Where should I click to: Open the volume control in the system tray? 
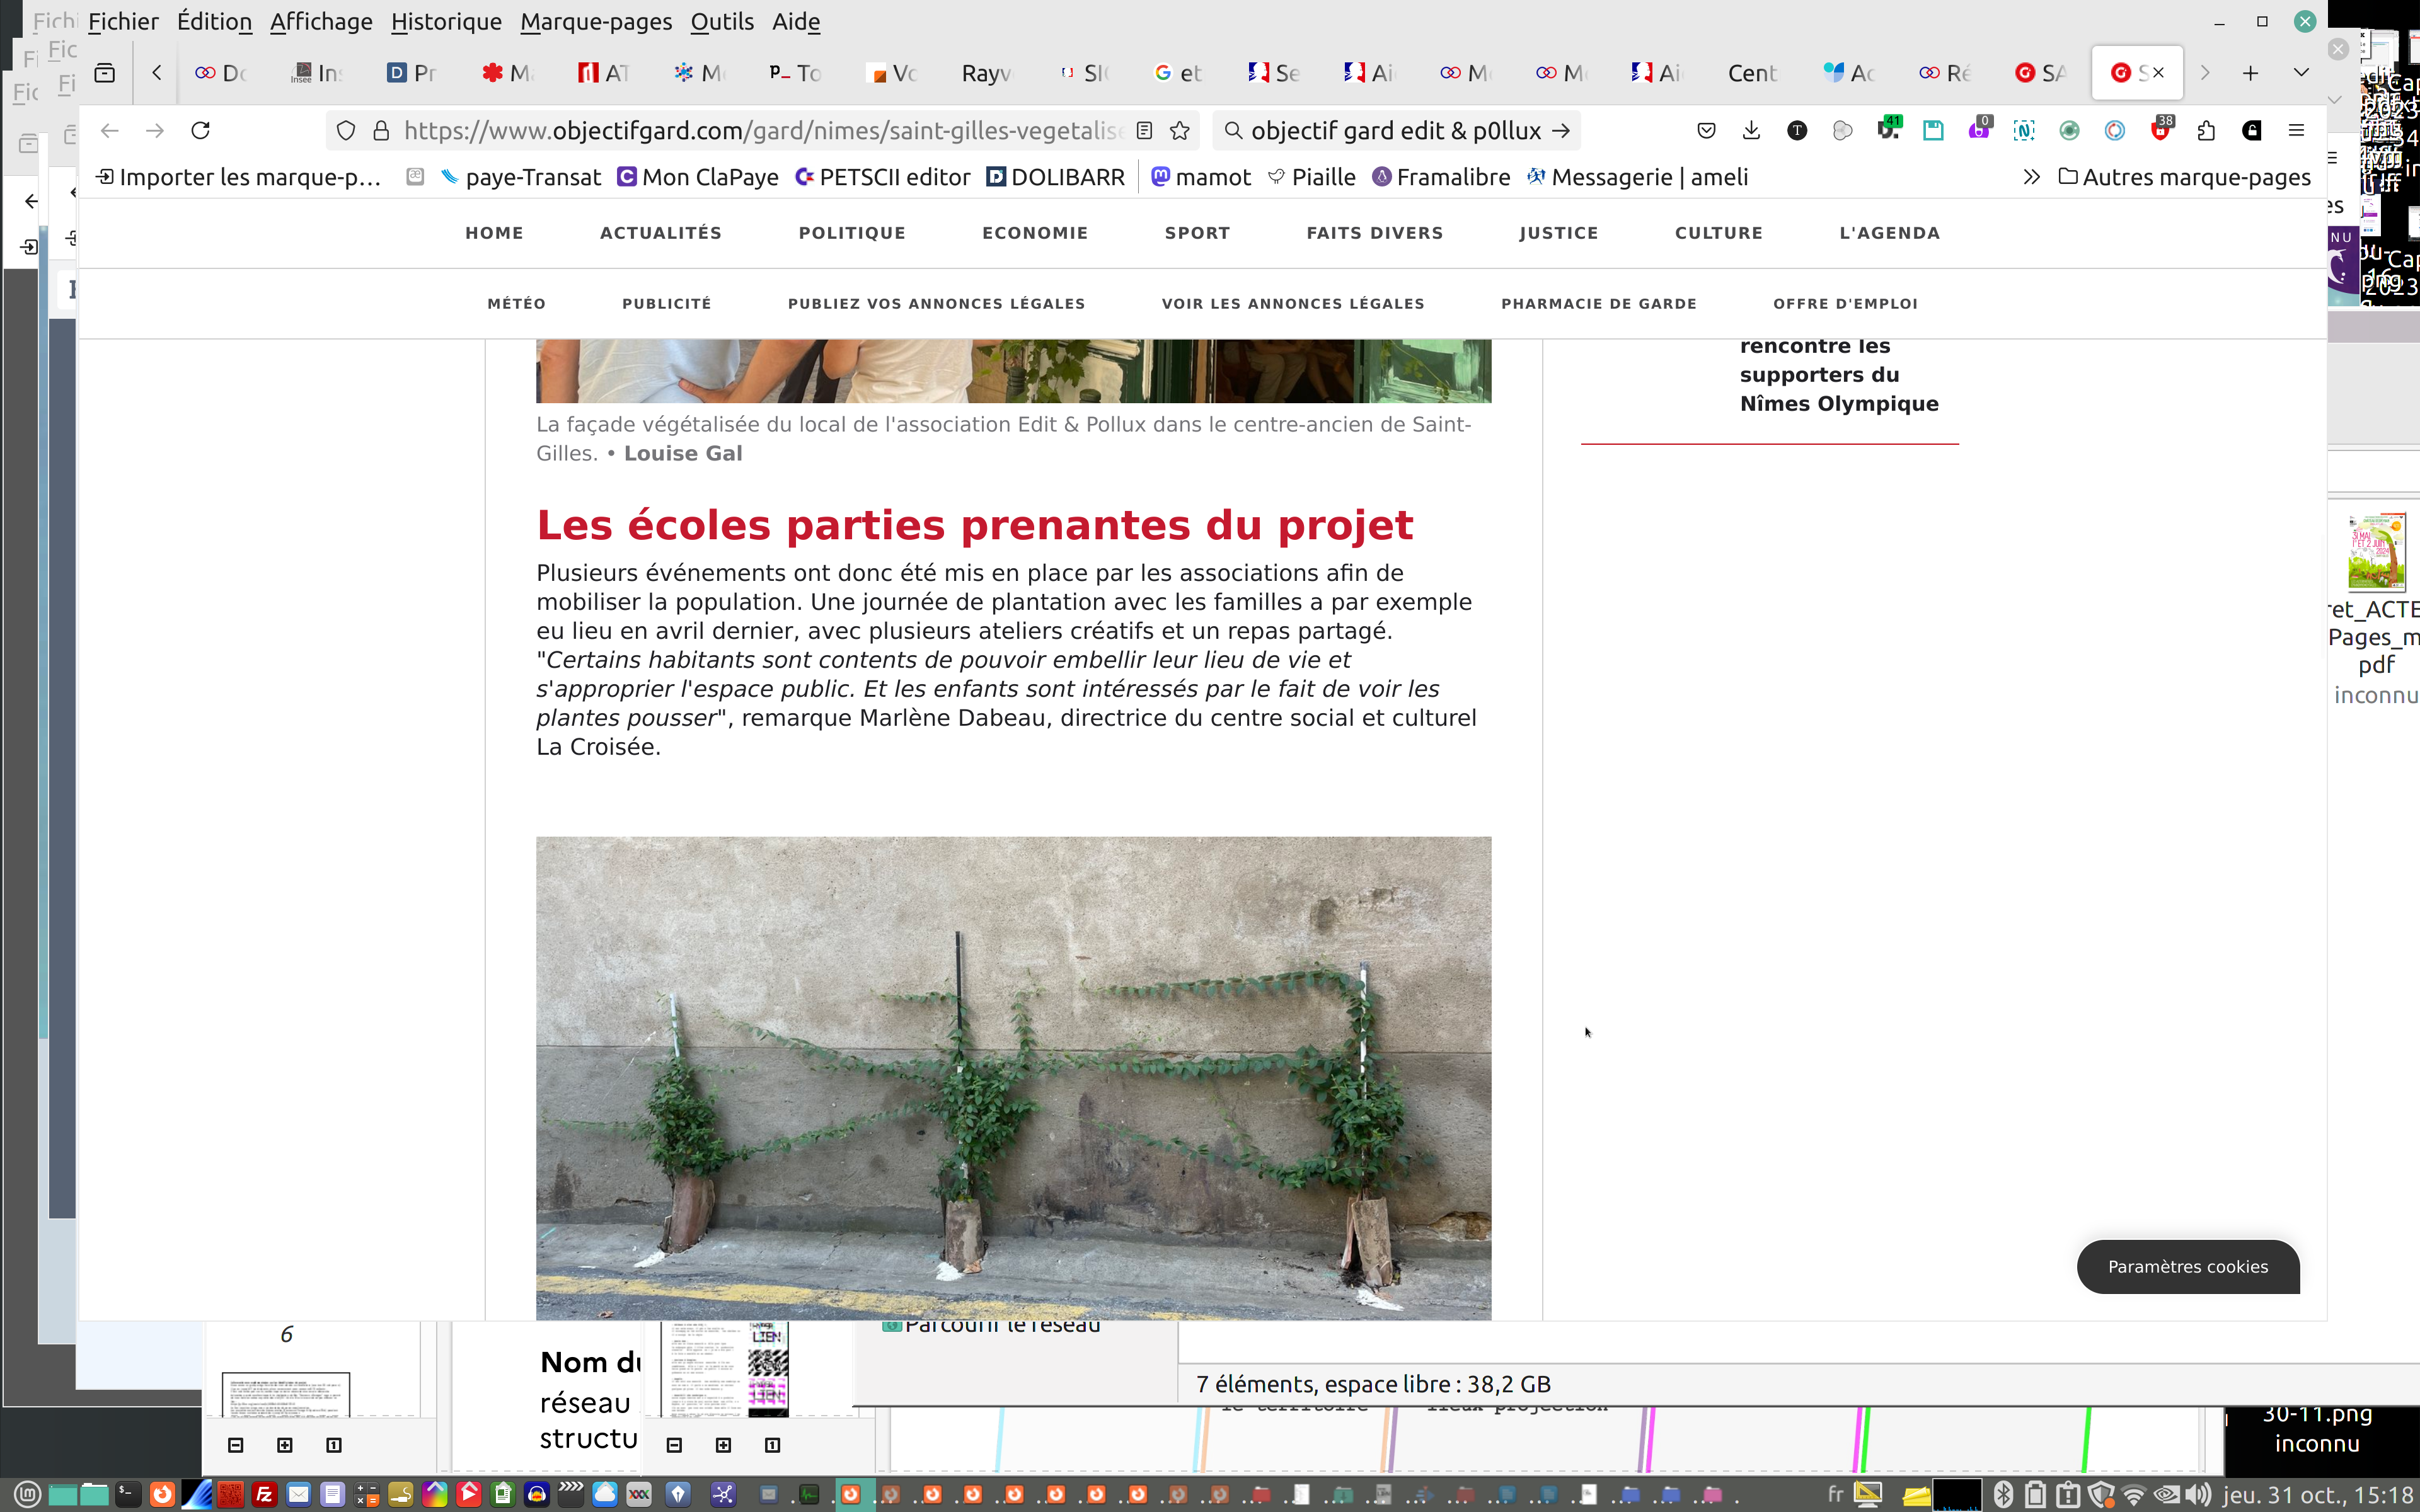point(2198,1495)
